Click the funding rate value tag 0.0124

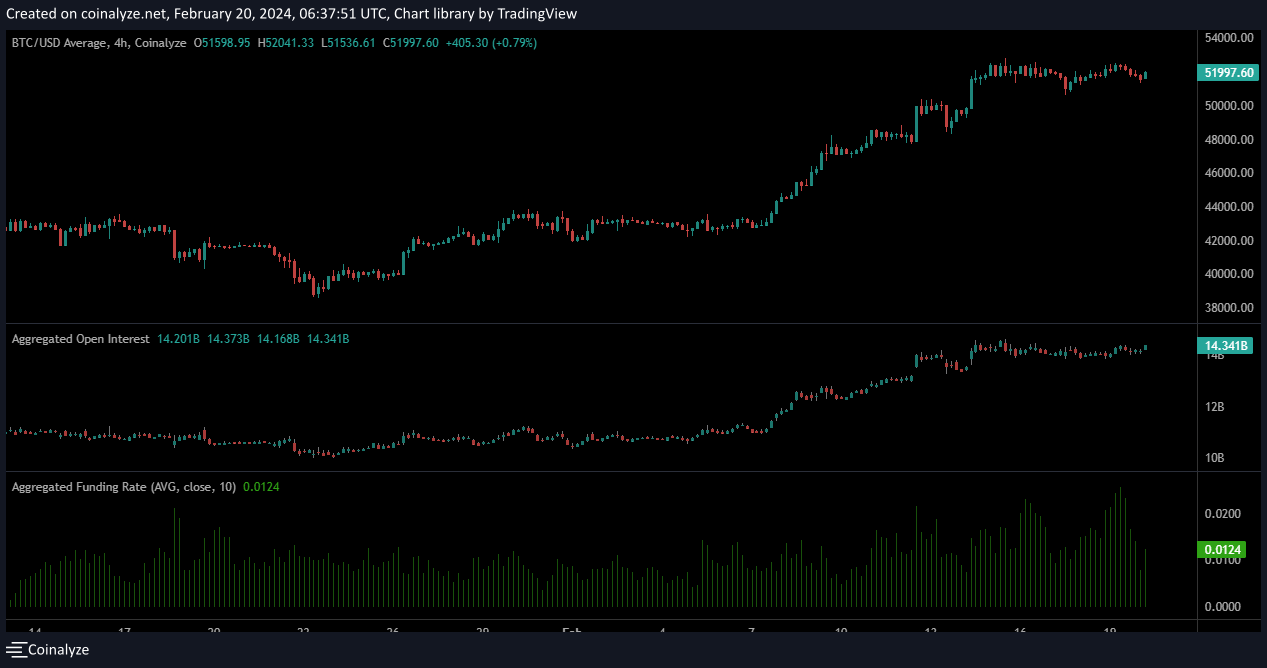[1221, 549]
